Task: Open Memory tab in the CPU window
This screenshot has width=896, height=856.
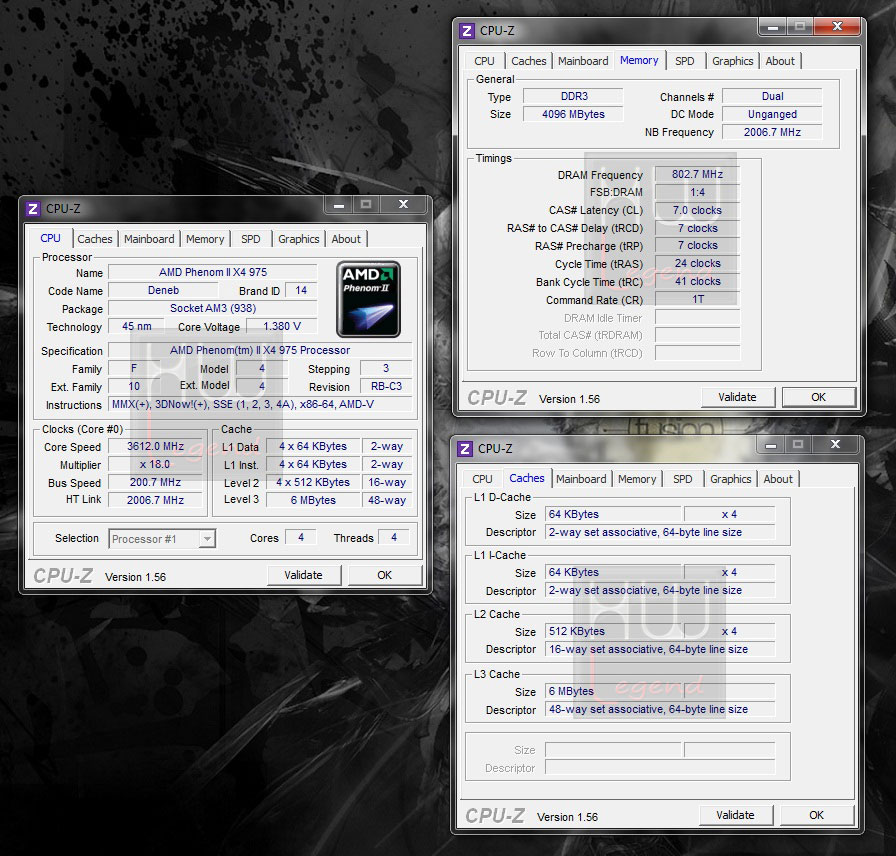Action: (x=205, y=239)
